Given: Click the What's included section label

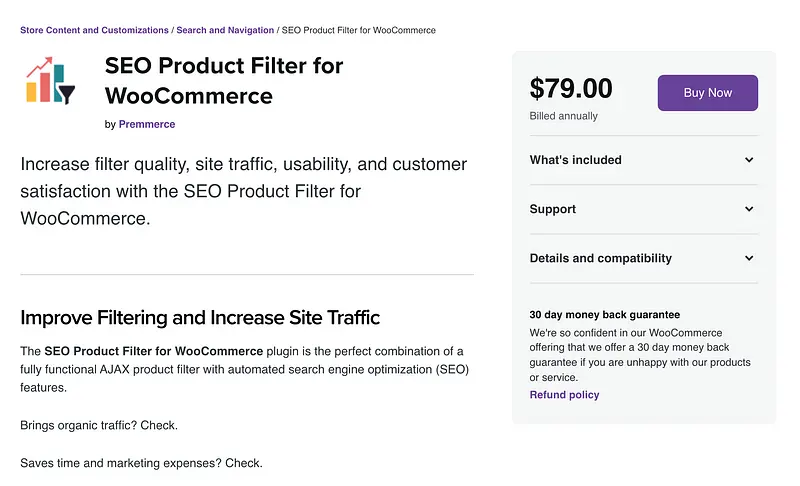Looking at the screenshot, I should click(575, 160).
